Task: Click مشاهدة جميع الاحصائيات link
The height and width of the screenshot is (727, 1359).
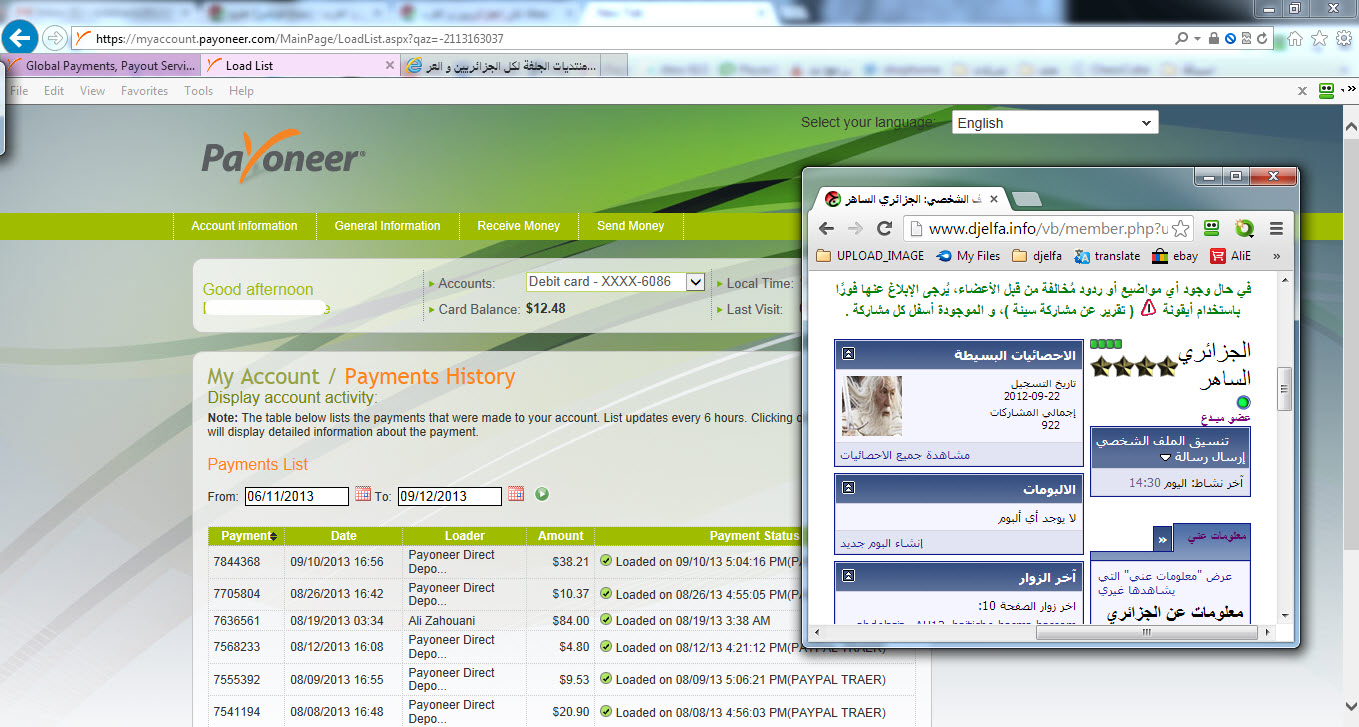Action: (905, 455)
